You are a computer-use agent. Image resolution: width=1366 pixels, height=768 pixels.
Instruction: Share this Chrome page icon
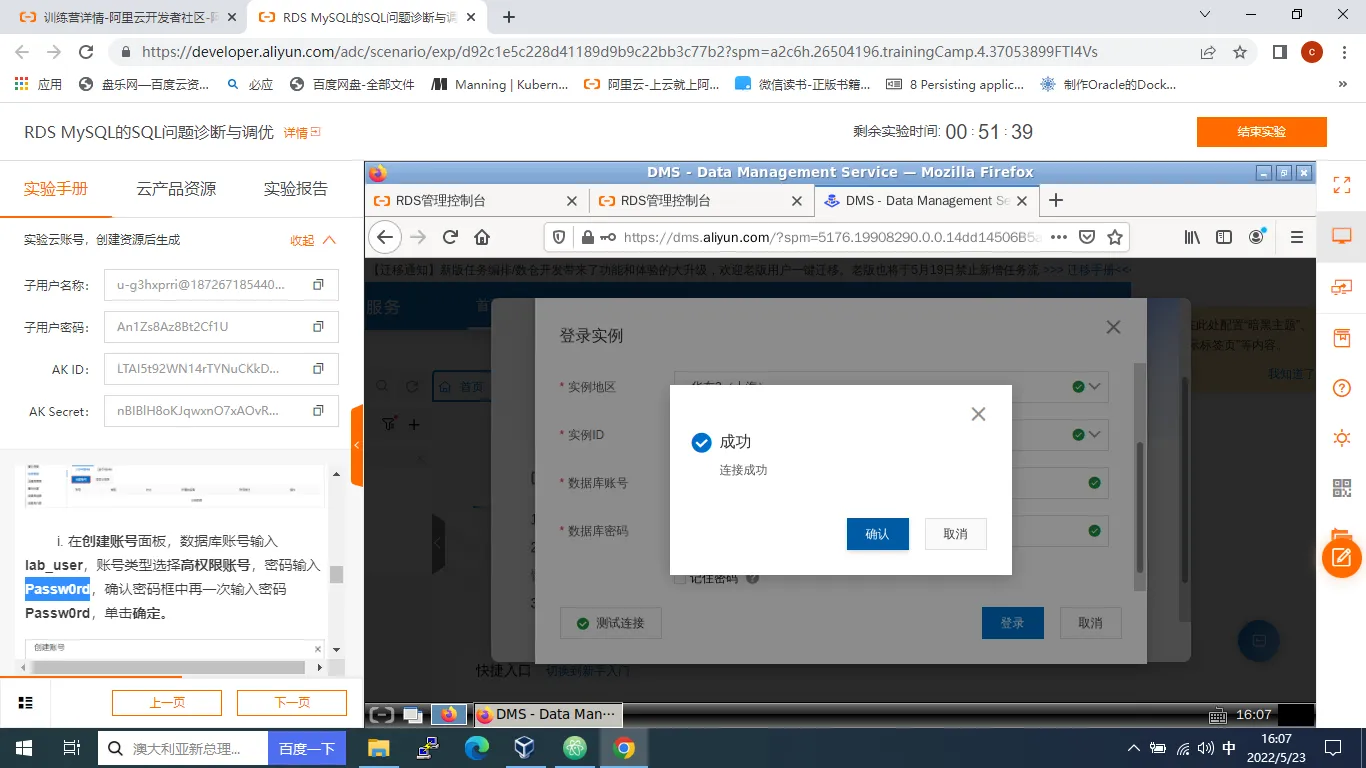pos(1208,52)
